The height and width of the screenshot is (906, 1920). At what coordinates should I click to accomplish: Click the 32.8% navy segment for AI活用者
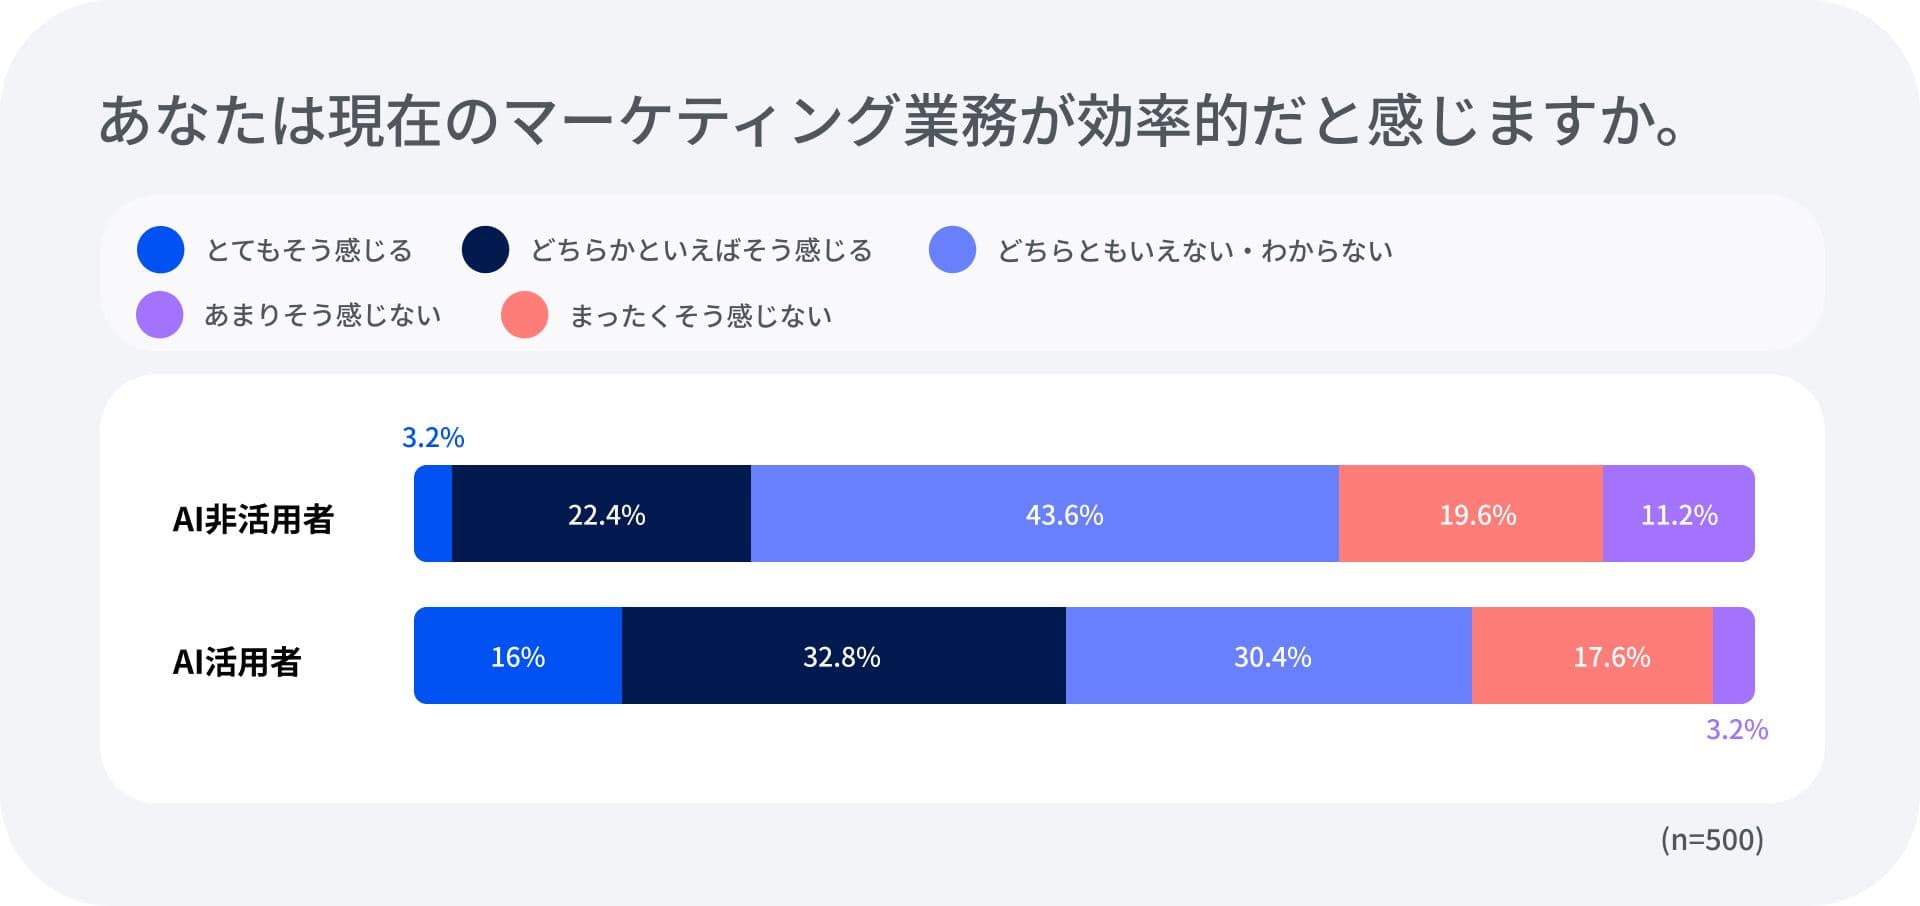(843, 656)
